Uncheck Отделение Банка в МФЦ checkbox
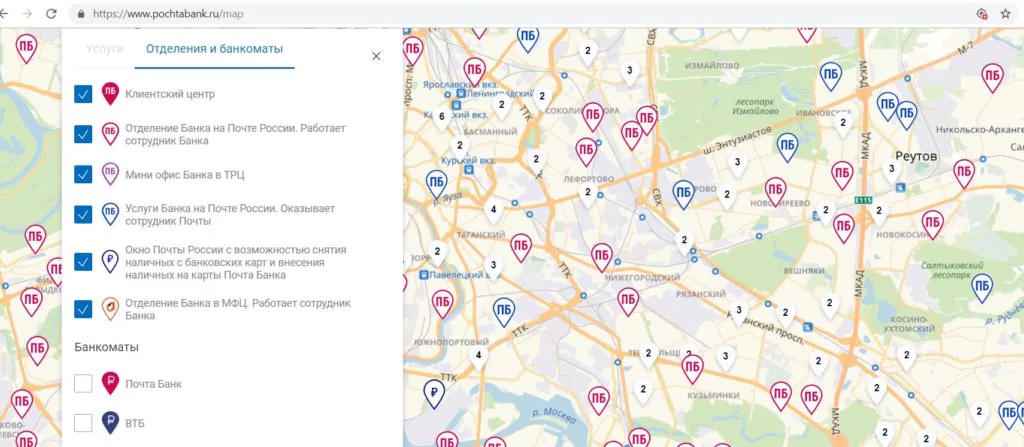This screenshot has width=1024, height=447. [83, 309]
